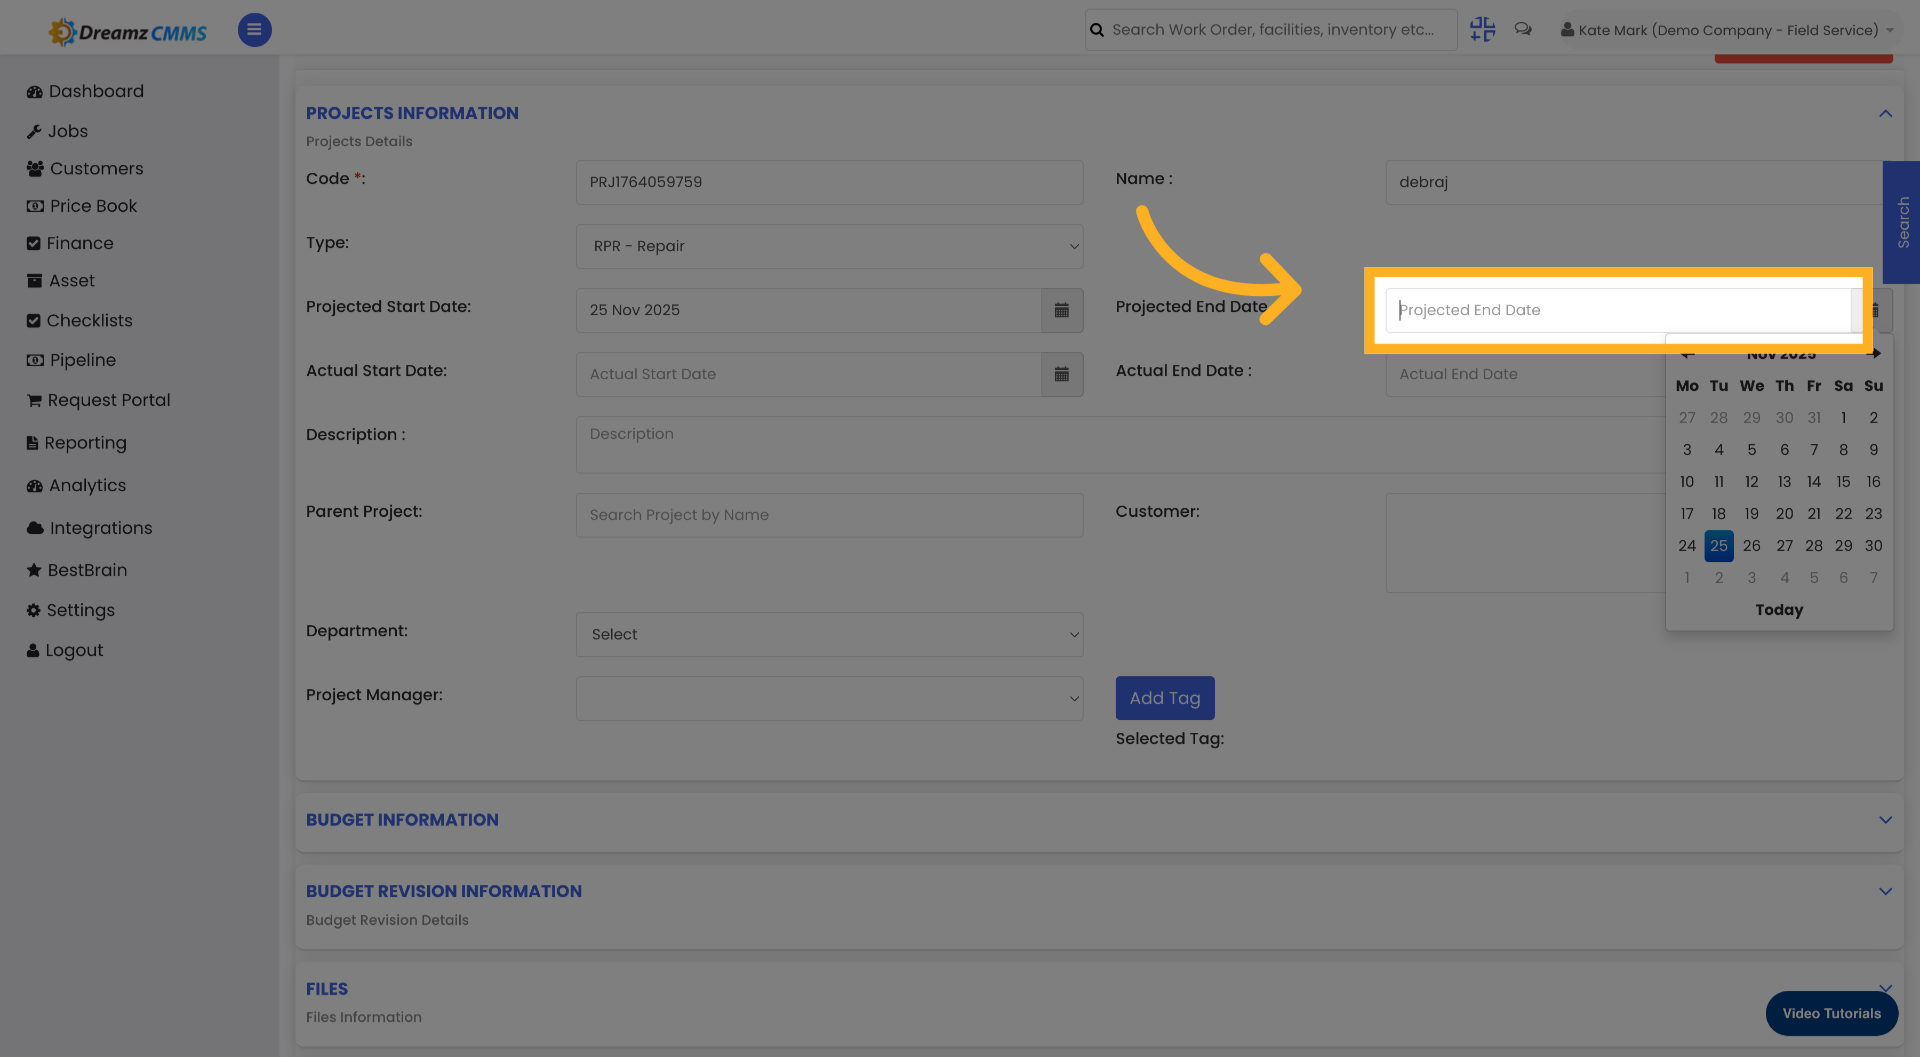Expand the Budget Revision Information section
This screenshot has width=1920, height=1057.
click(x=1885, y=891)
